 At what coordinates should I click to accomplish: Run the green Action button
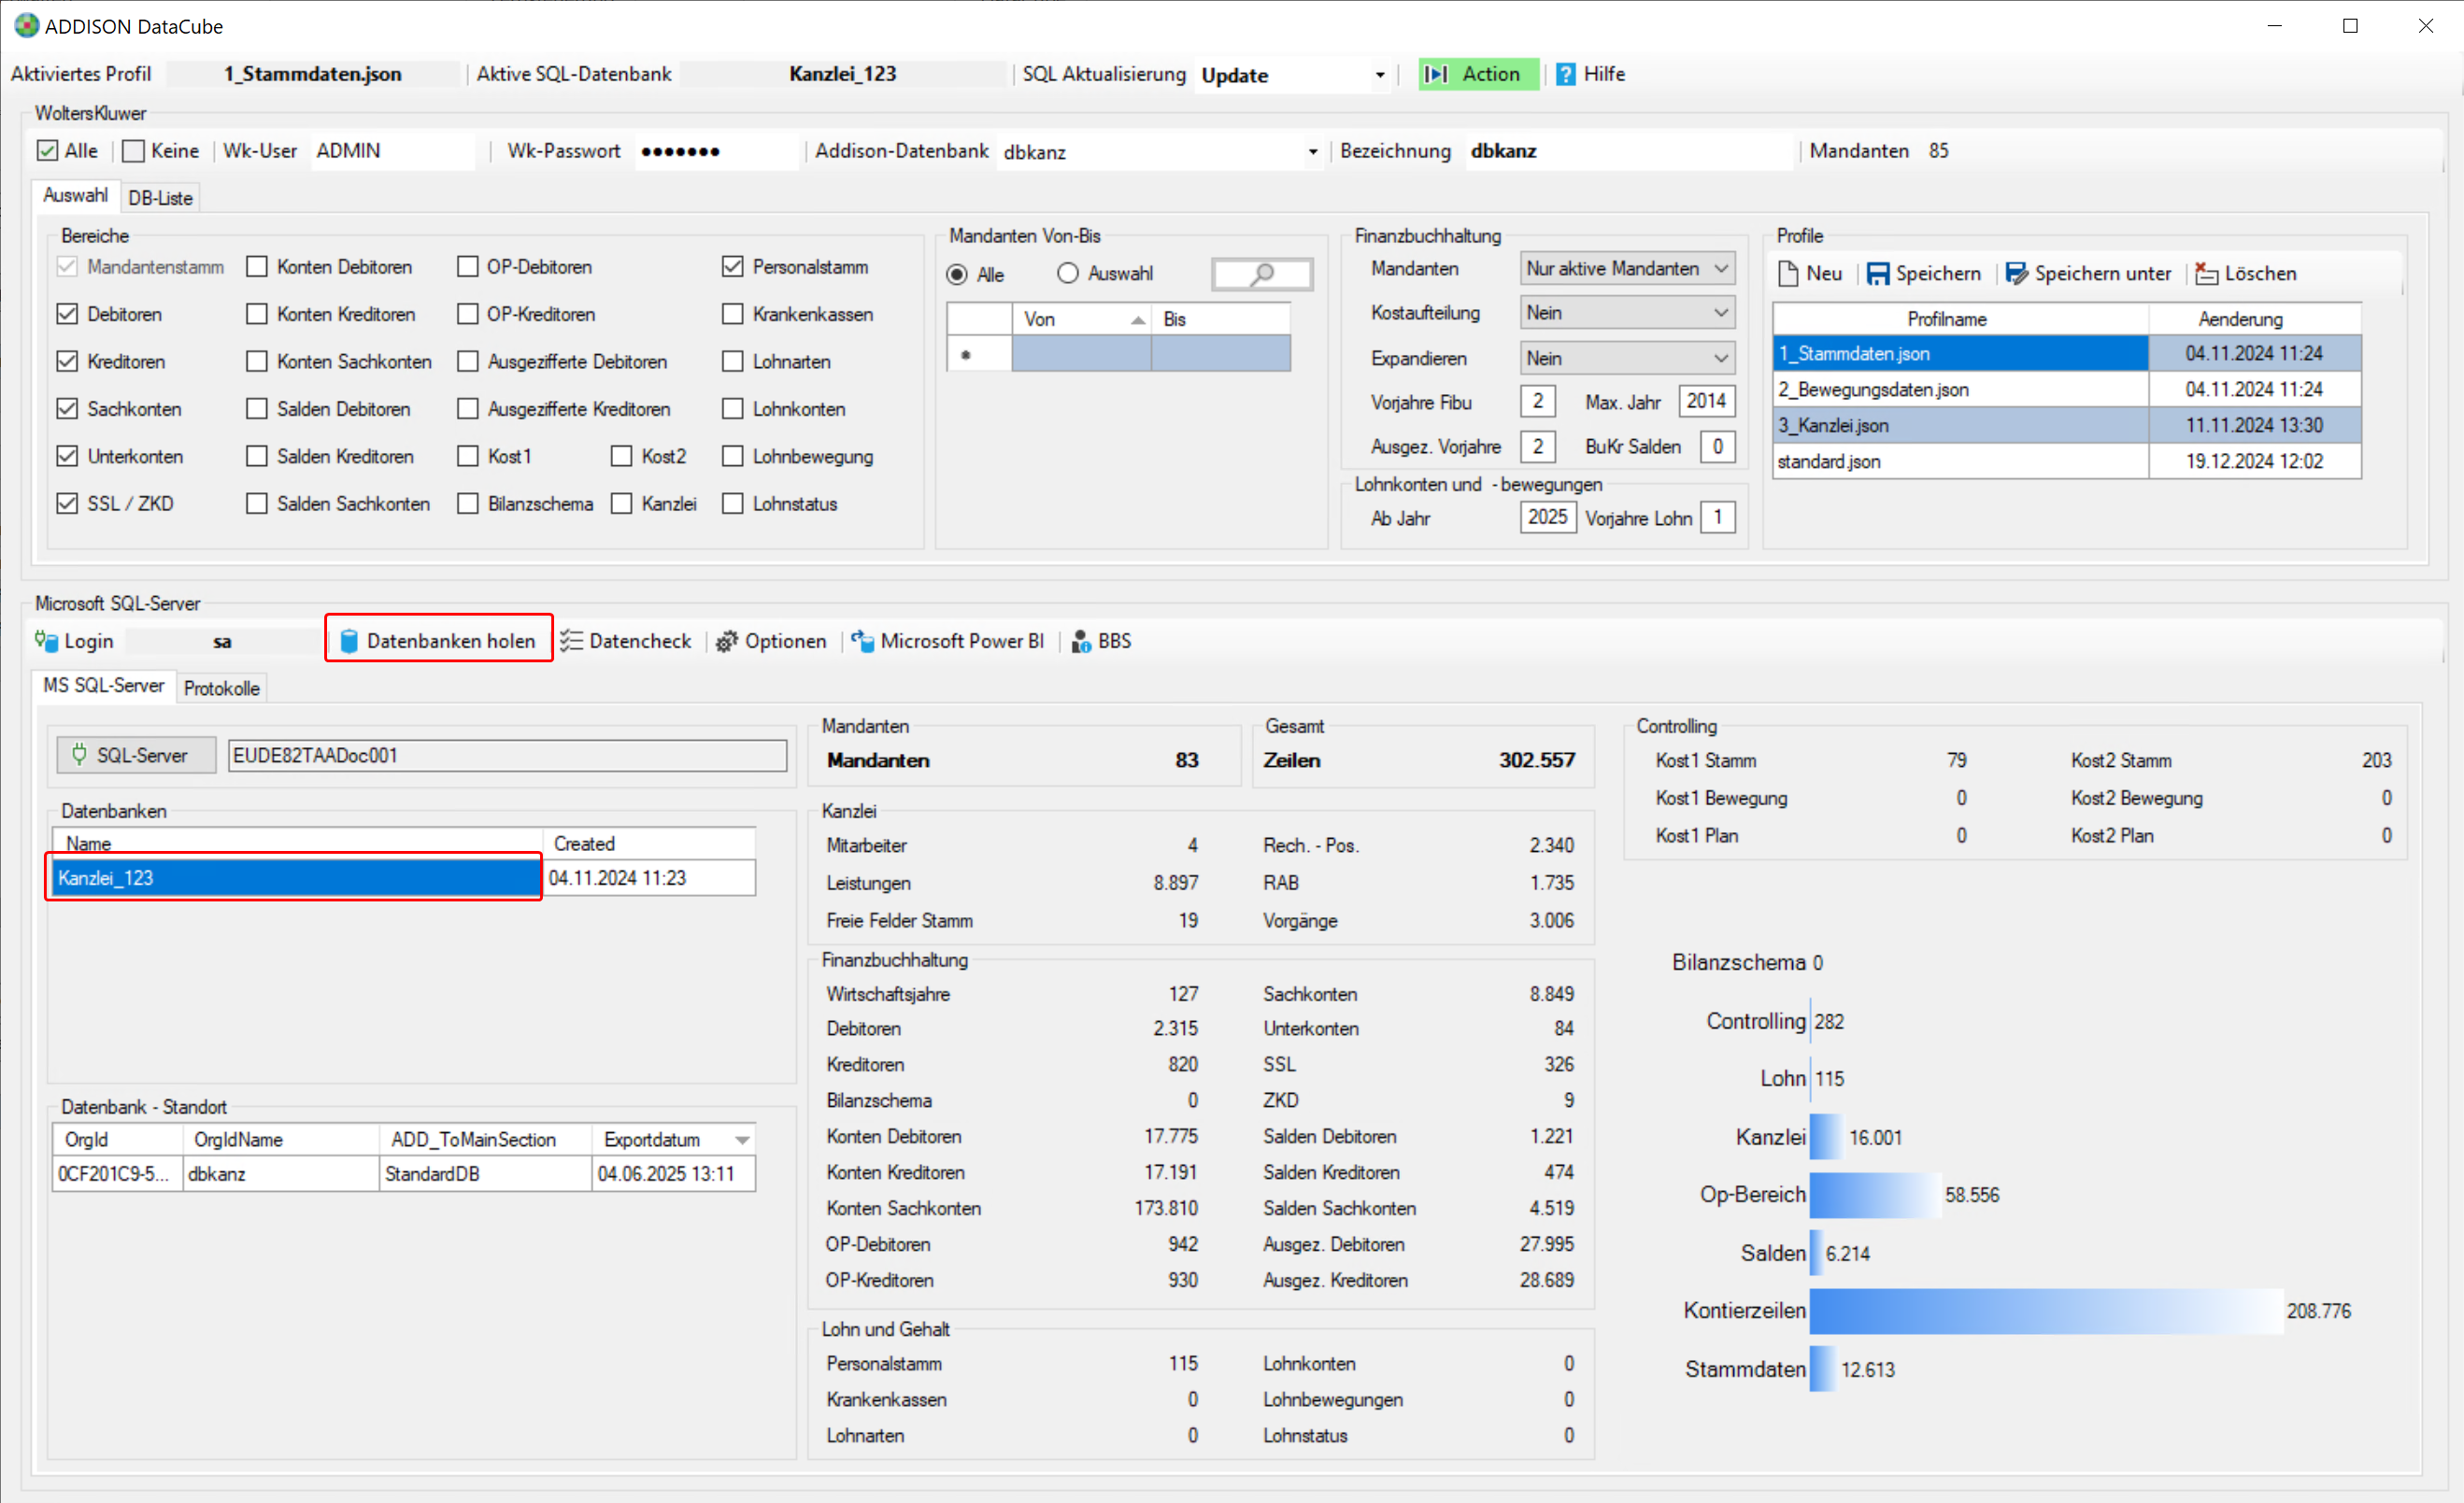1477,74
